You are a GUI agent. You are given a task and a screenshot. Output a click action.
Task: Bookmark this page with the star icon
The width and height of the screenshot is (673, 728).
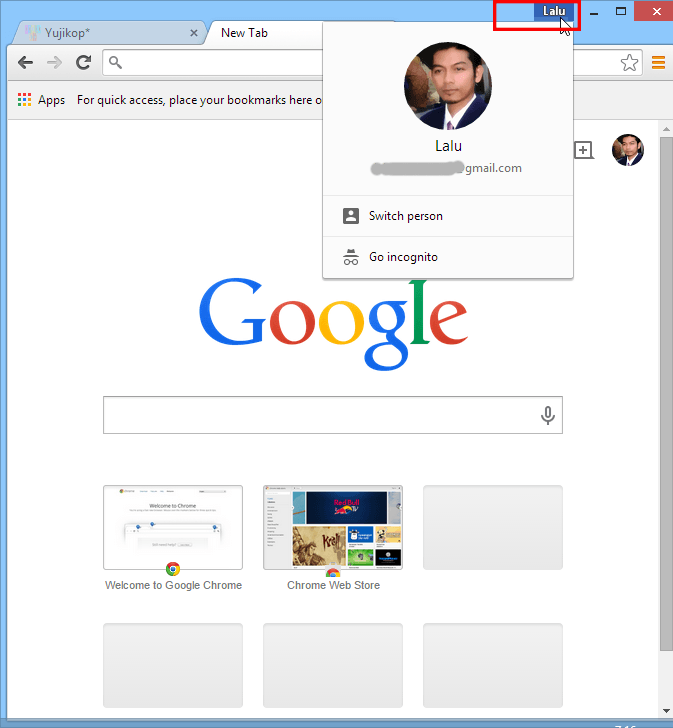(x=629, y=63)
